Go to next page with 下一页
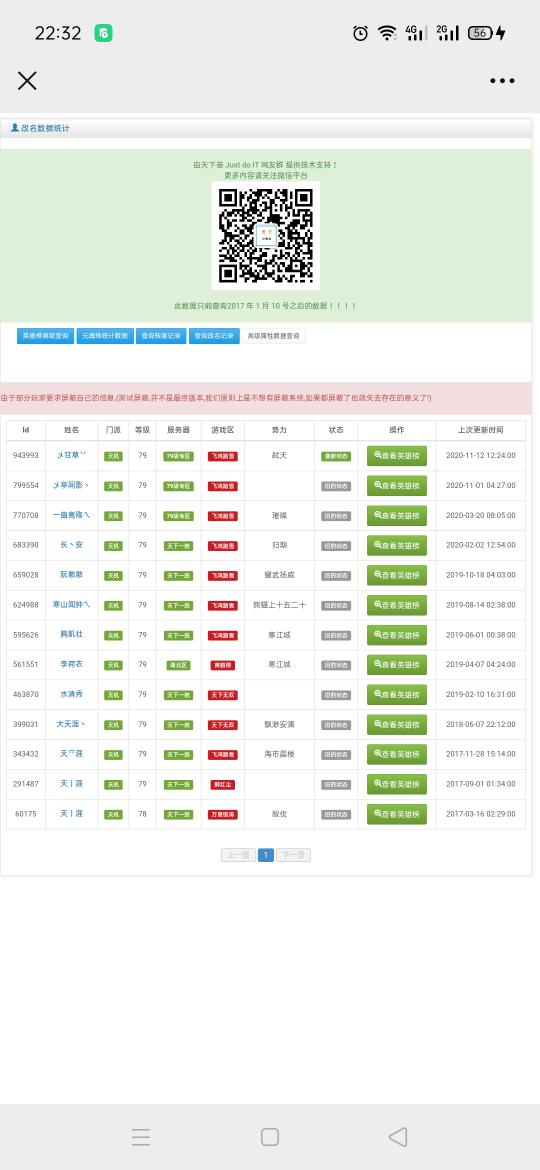The width and height of the screenshot is (540, 1170). point(293,855)
